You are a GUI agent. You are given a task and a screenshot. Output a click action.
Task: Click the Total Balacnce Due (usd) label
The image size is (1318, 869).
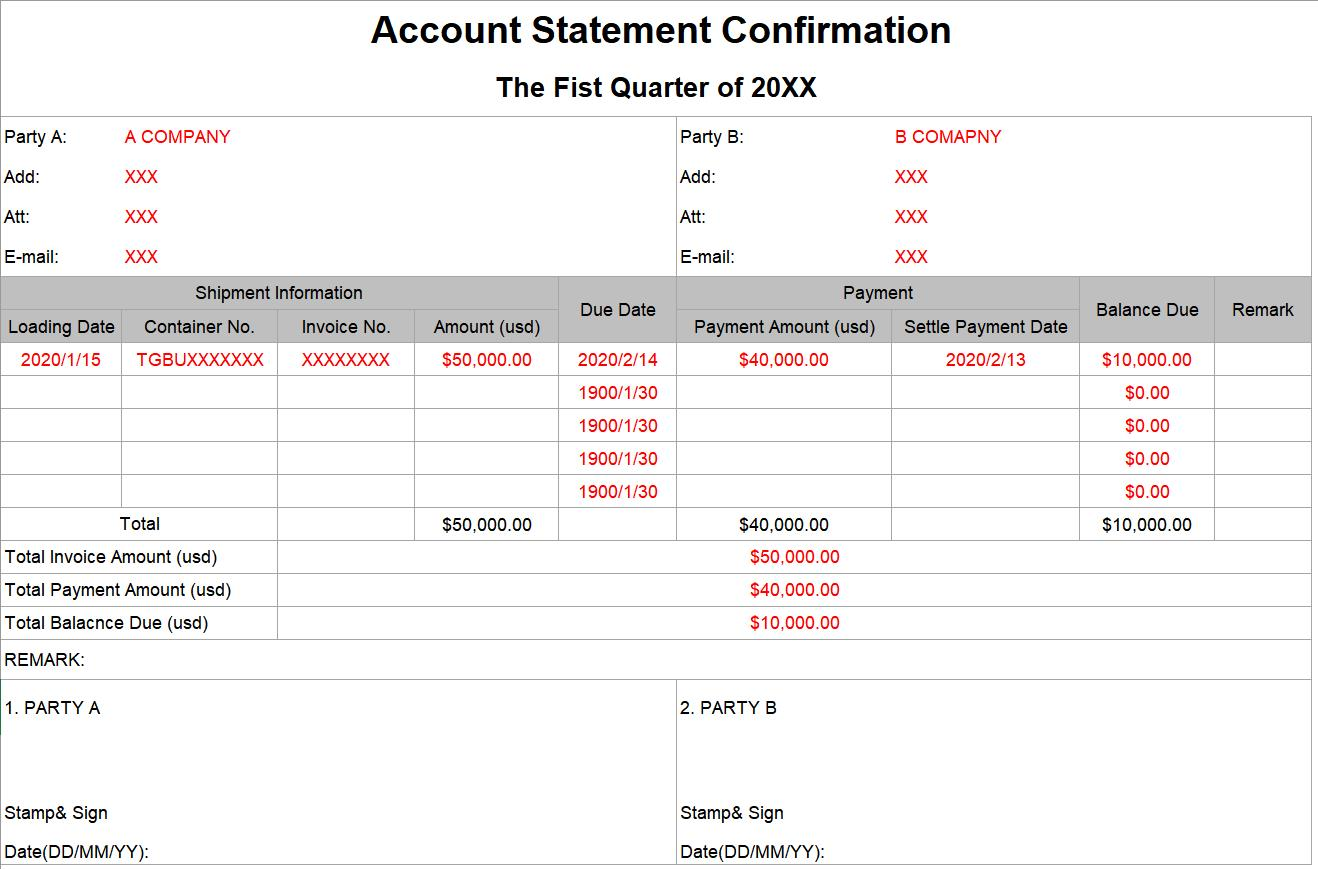pyautogui.click(x=107, y=623)
